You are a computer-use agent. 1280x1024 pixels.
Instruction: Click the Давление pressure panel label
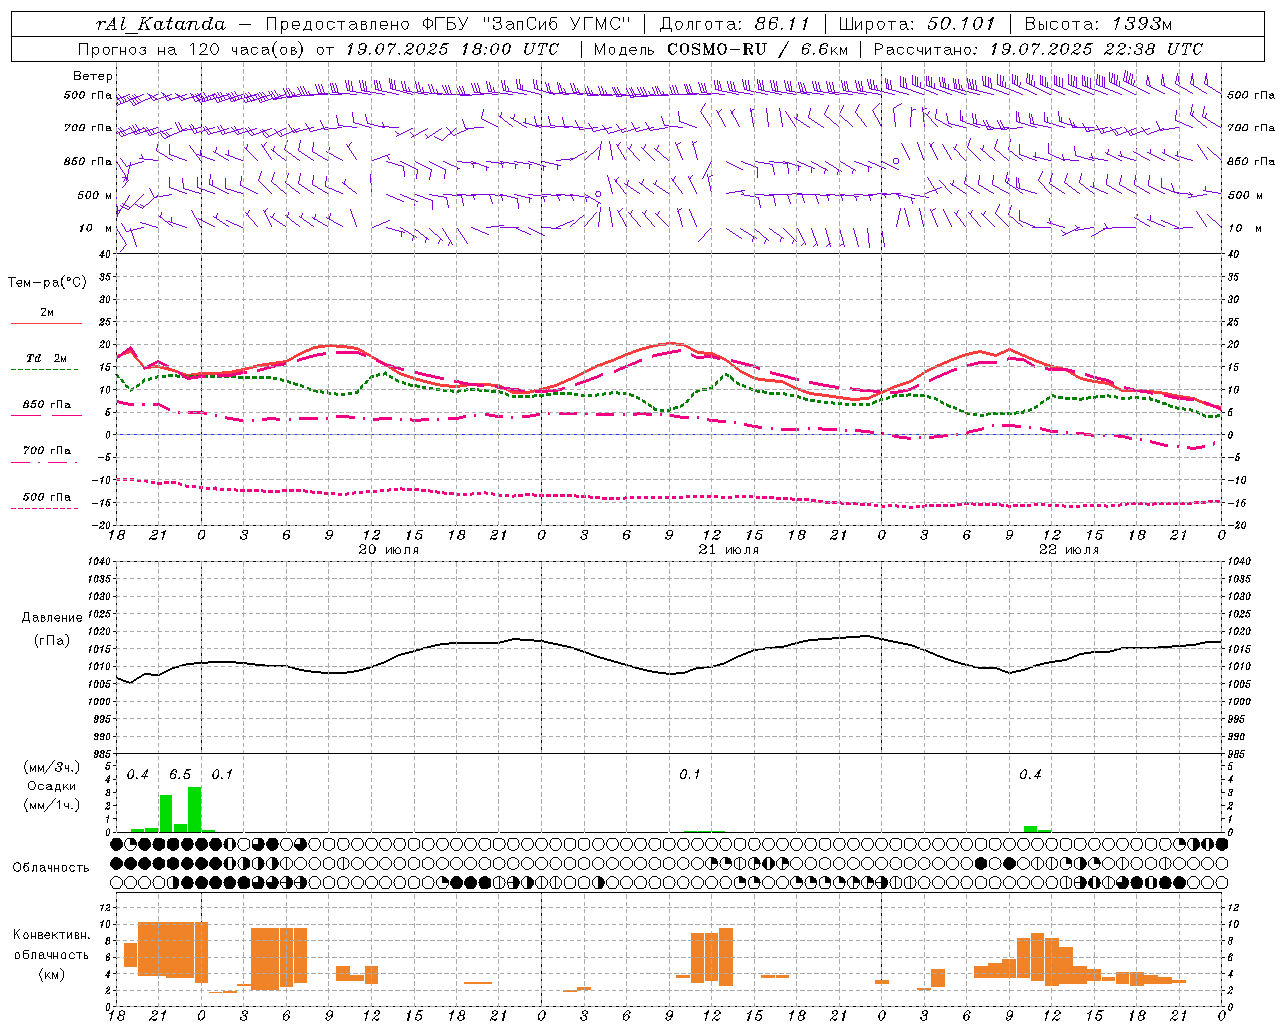(x=52, y=618)
